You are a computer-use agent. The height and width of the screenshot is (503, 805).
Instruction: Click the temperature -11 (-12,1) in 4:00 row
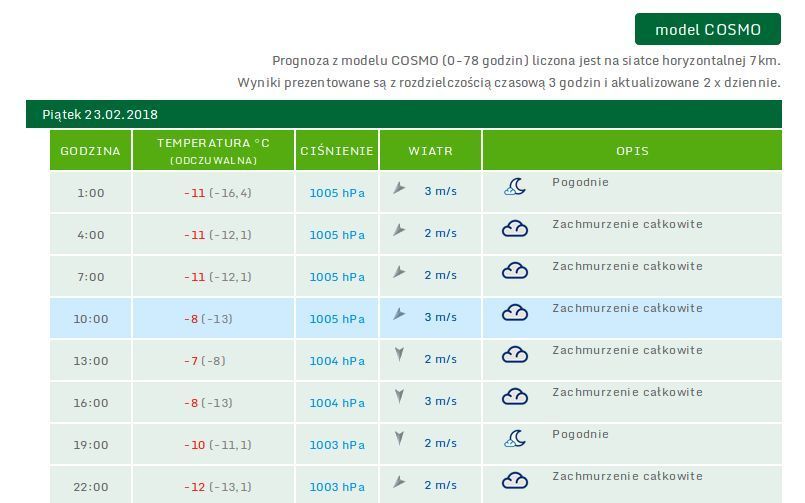[x=218, y=235]
